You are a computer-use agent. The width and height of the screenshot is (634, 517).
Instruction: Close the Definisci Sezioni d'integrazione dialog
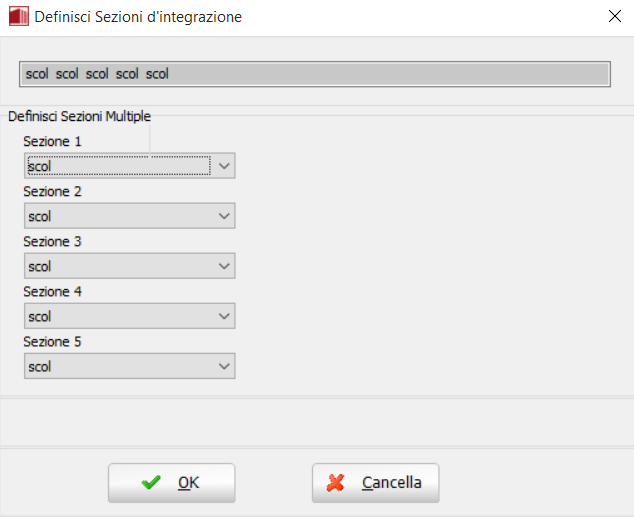tap(614, 17)
